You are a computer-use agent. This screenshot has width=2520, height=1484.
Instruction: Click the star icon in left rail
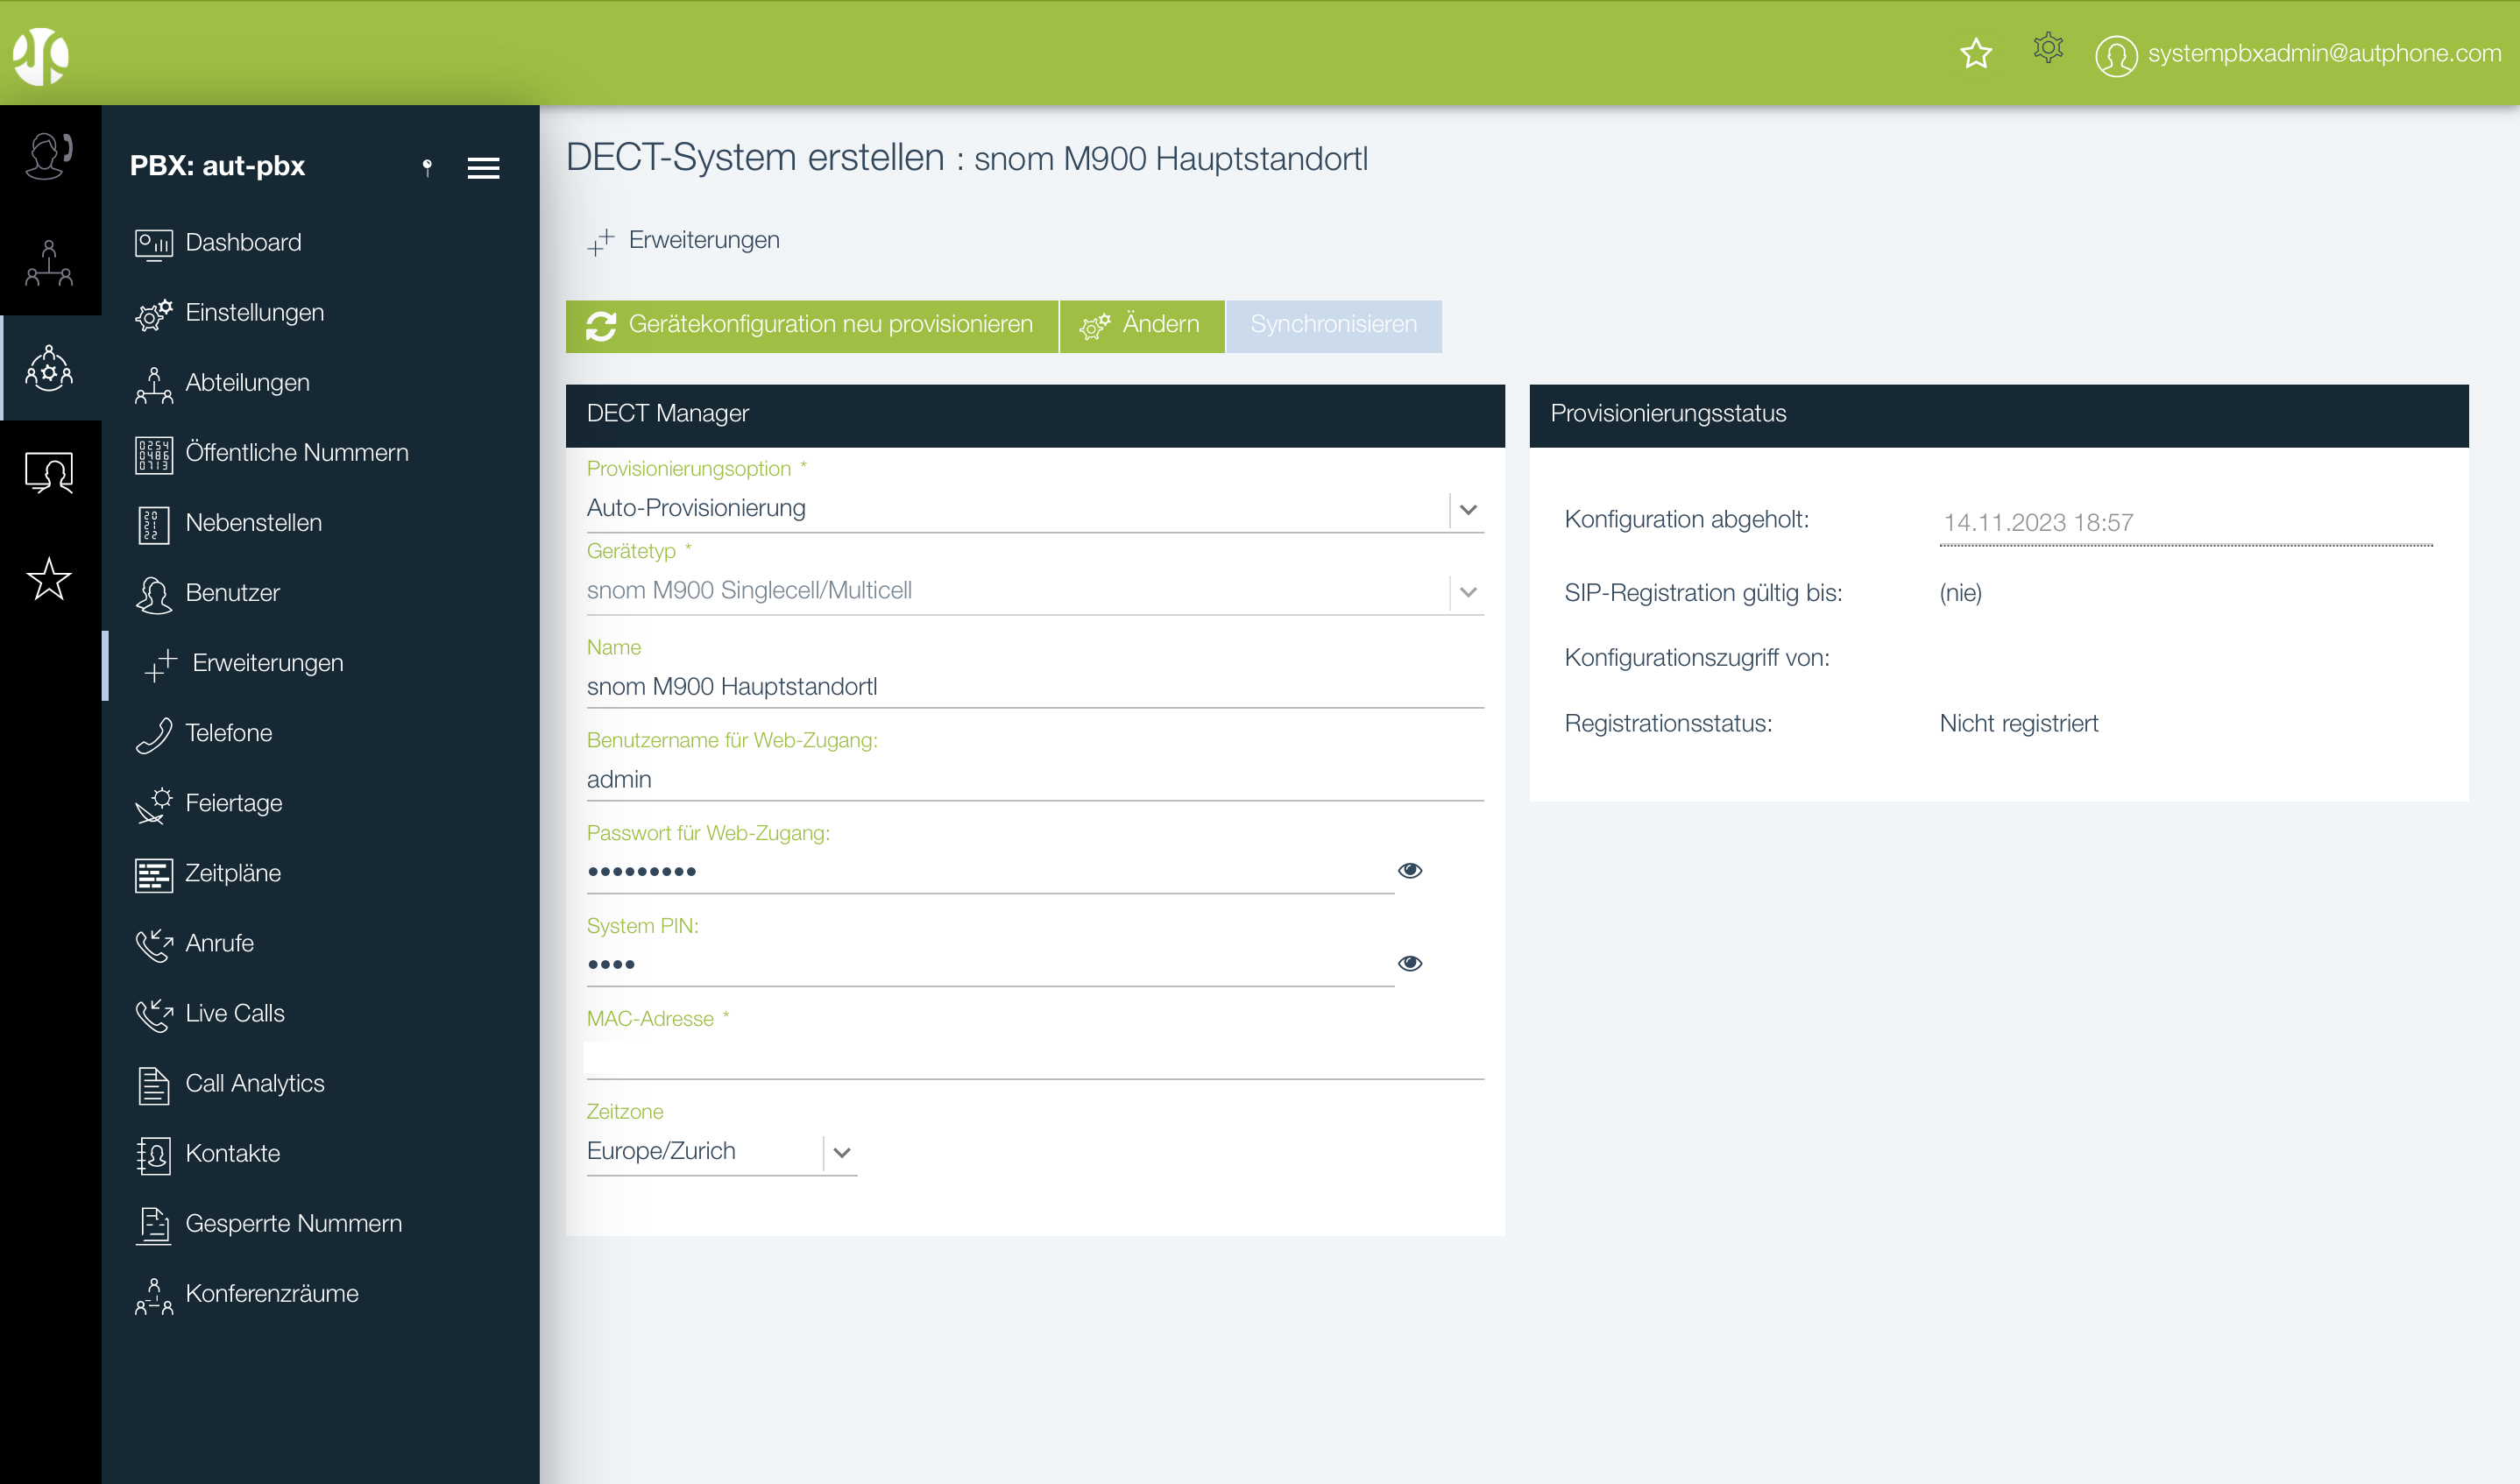coord(48,579)
